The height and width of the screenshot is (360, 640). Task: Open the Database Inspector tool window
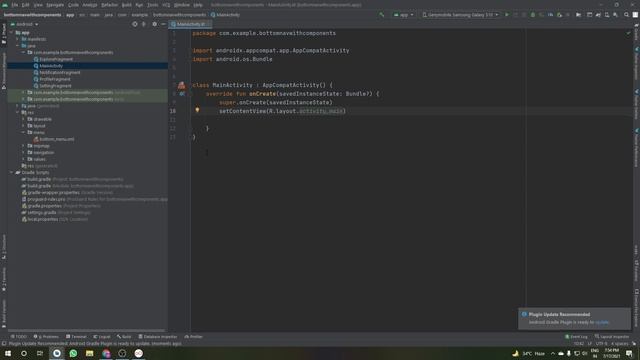[x=158, y=337]
